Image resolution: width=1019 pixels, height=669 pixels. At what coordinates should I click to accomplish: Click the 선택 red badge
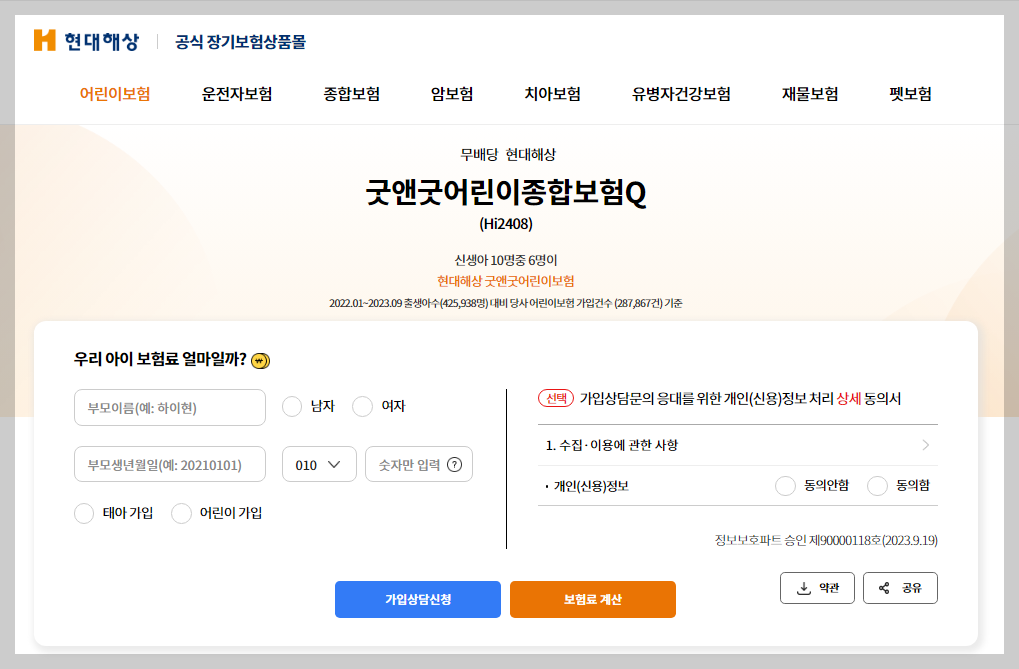click(x=556, y=398)
